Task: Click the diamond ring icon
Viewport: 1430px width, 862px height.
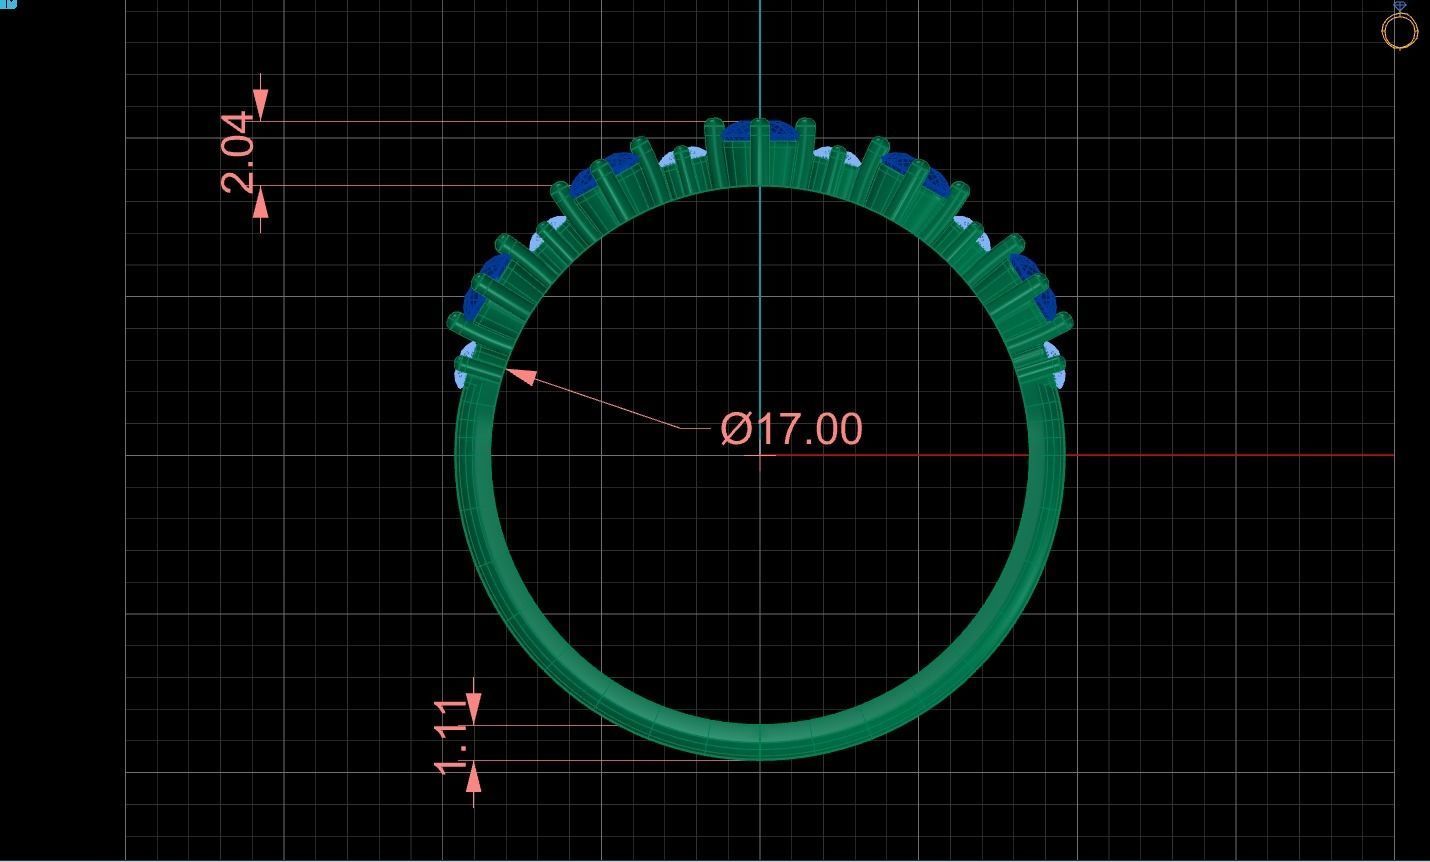Action: [1400, 25]
